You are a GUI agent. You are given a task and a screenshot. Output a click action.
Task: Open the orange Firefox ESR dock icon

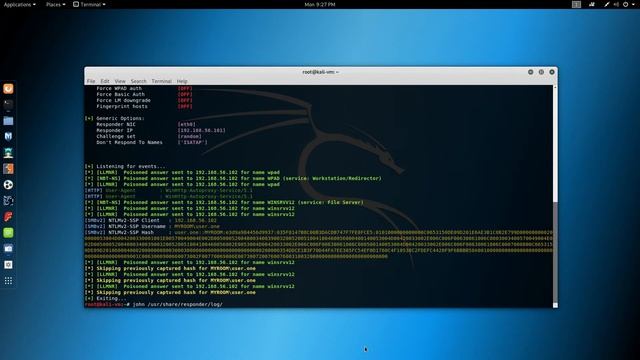point(8,89)
